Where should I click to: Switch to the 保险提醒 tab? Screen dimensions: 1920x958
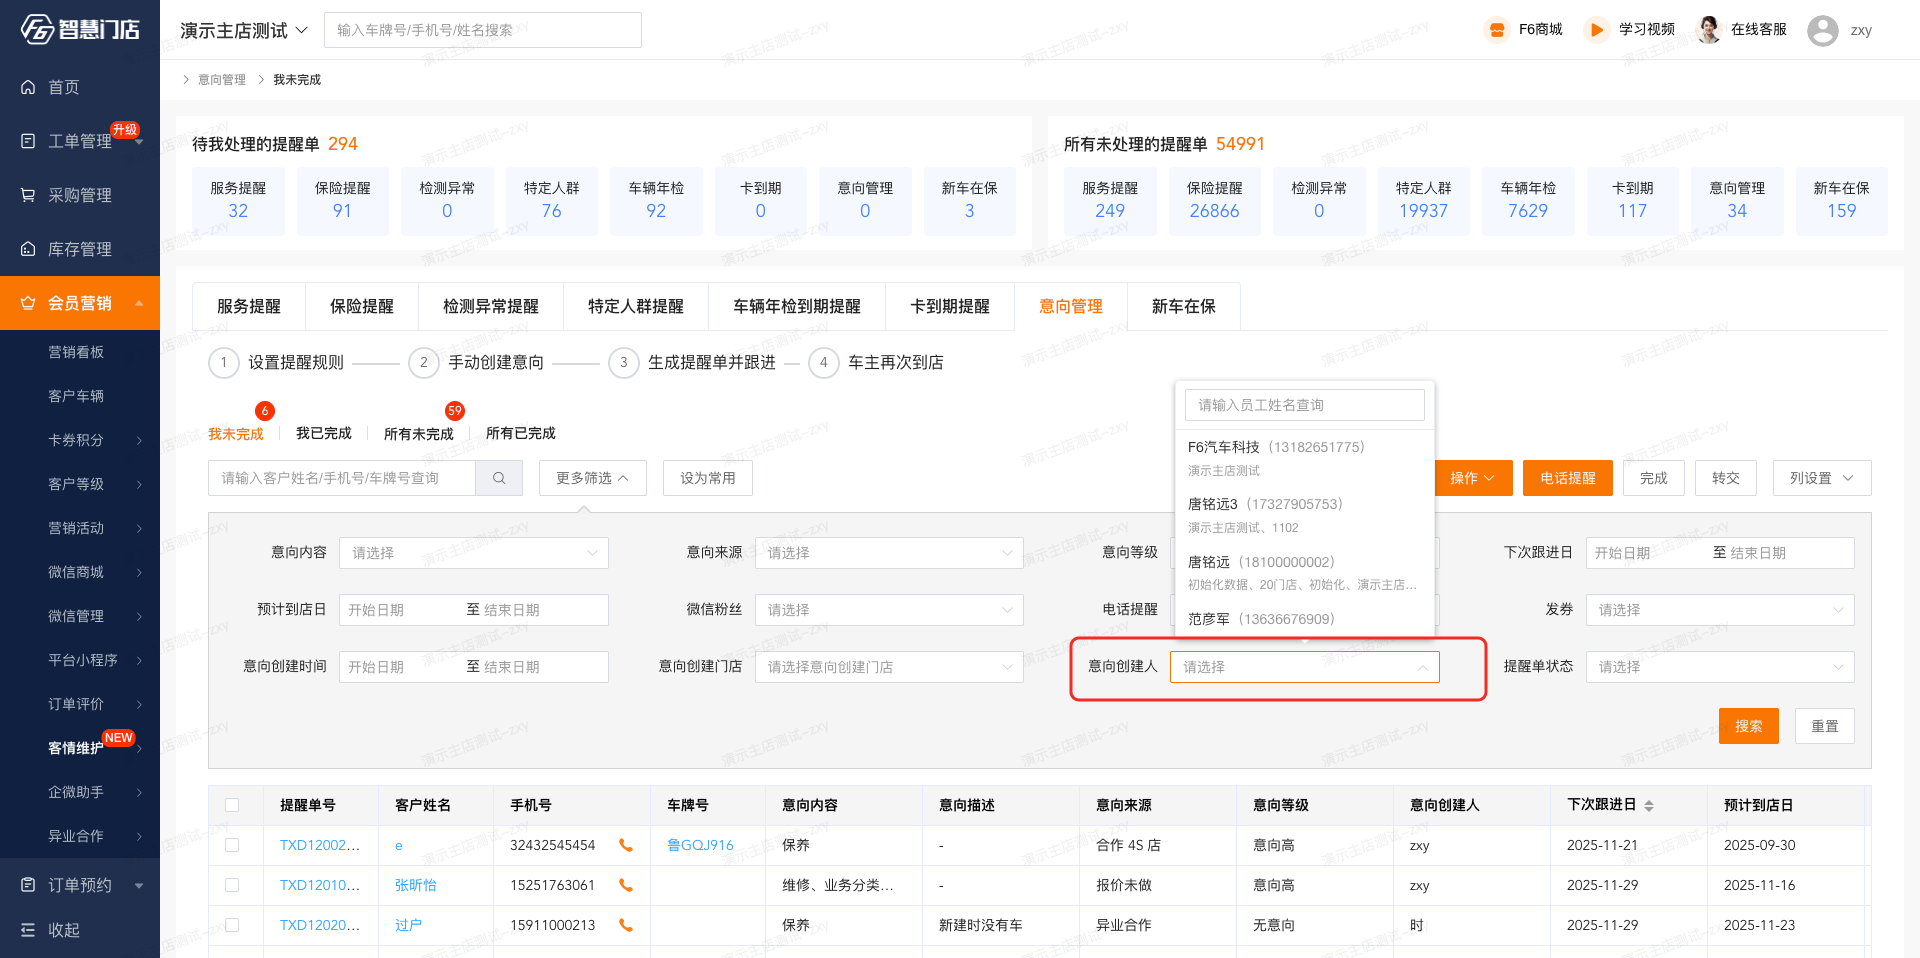[362, 306]
